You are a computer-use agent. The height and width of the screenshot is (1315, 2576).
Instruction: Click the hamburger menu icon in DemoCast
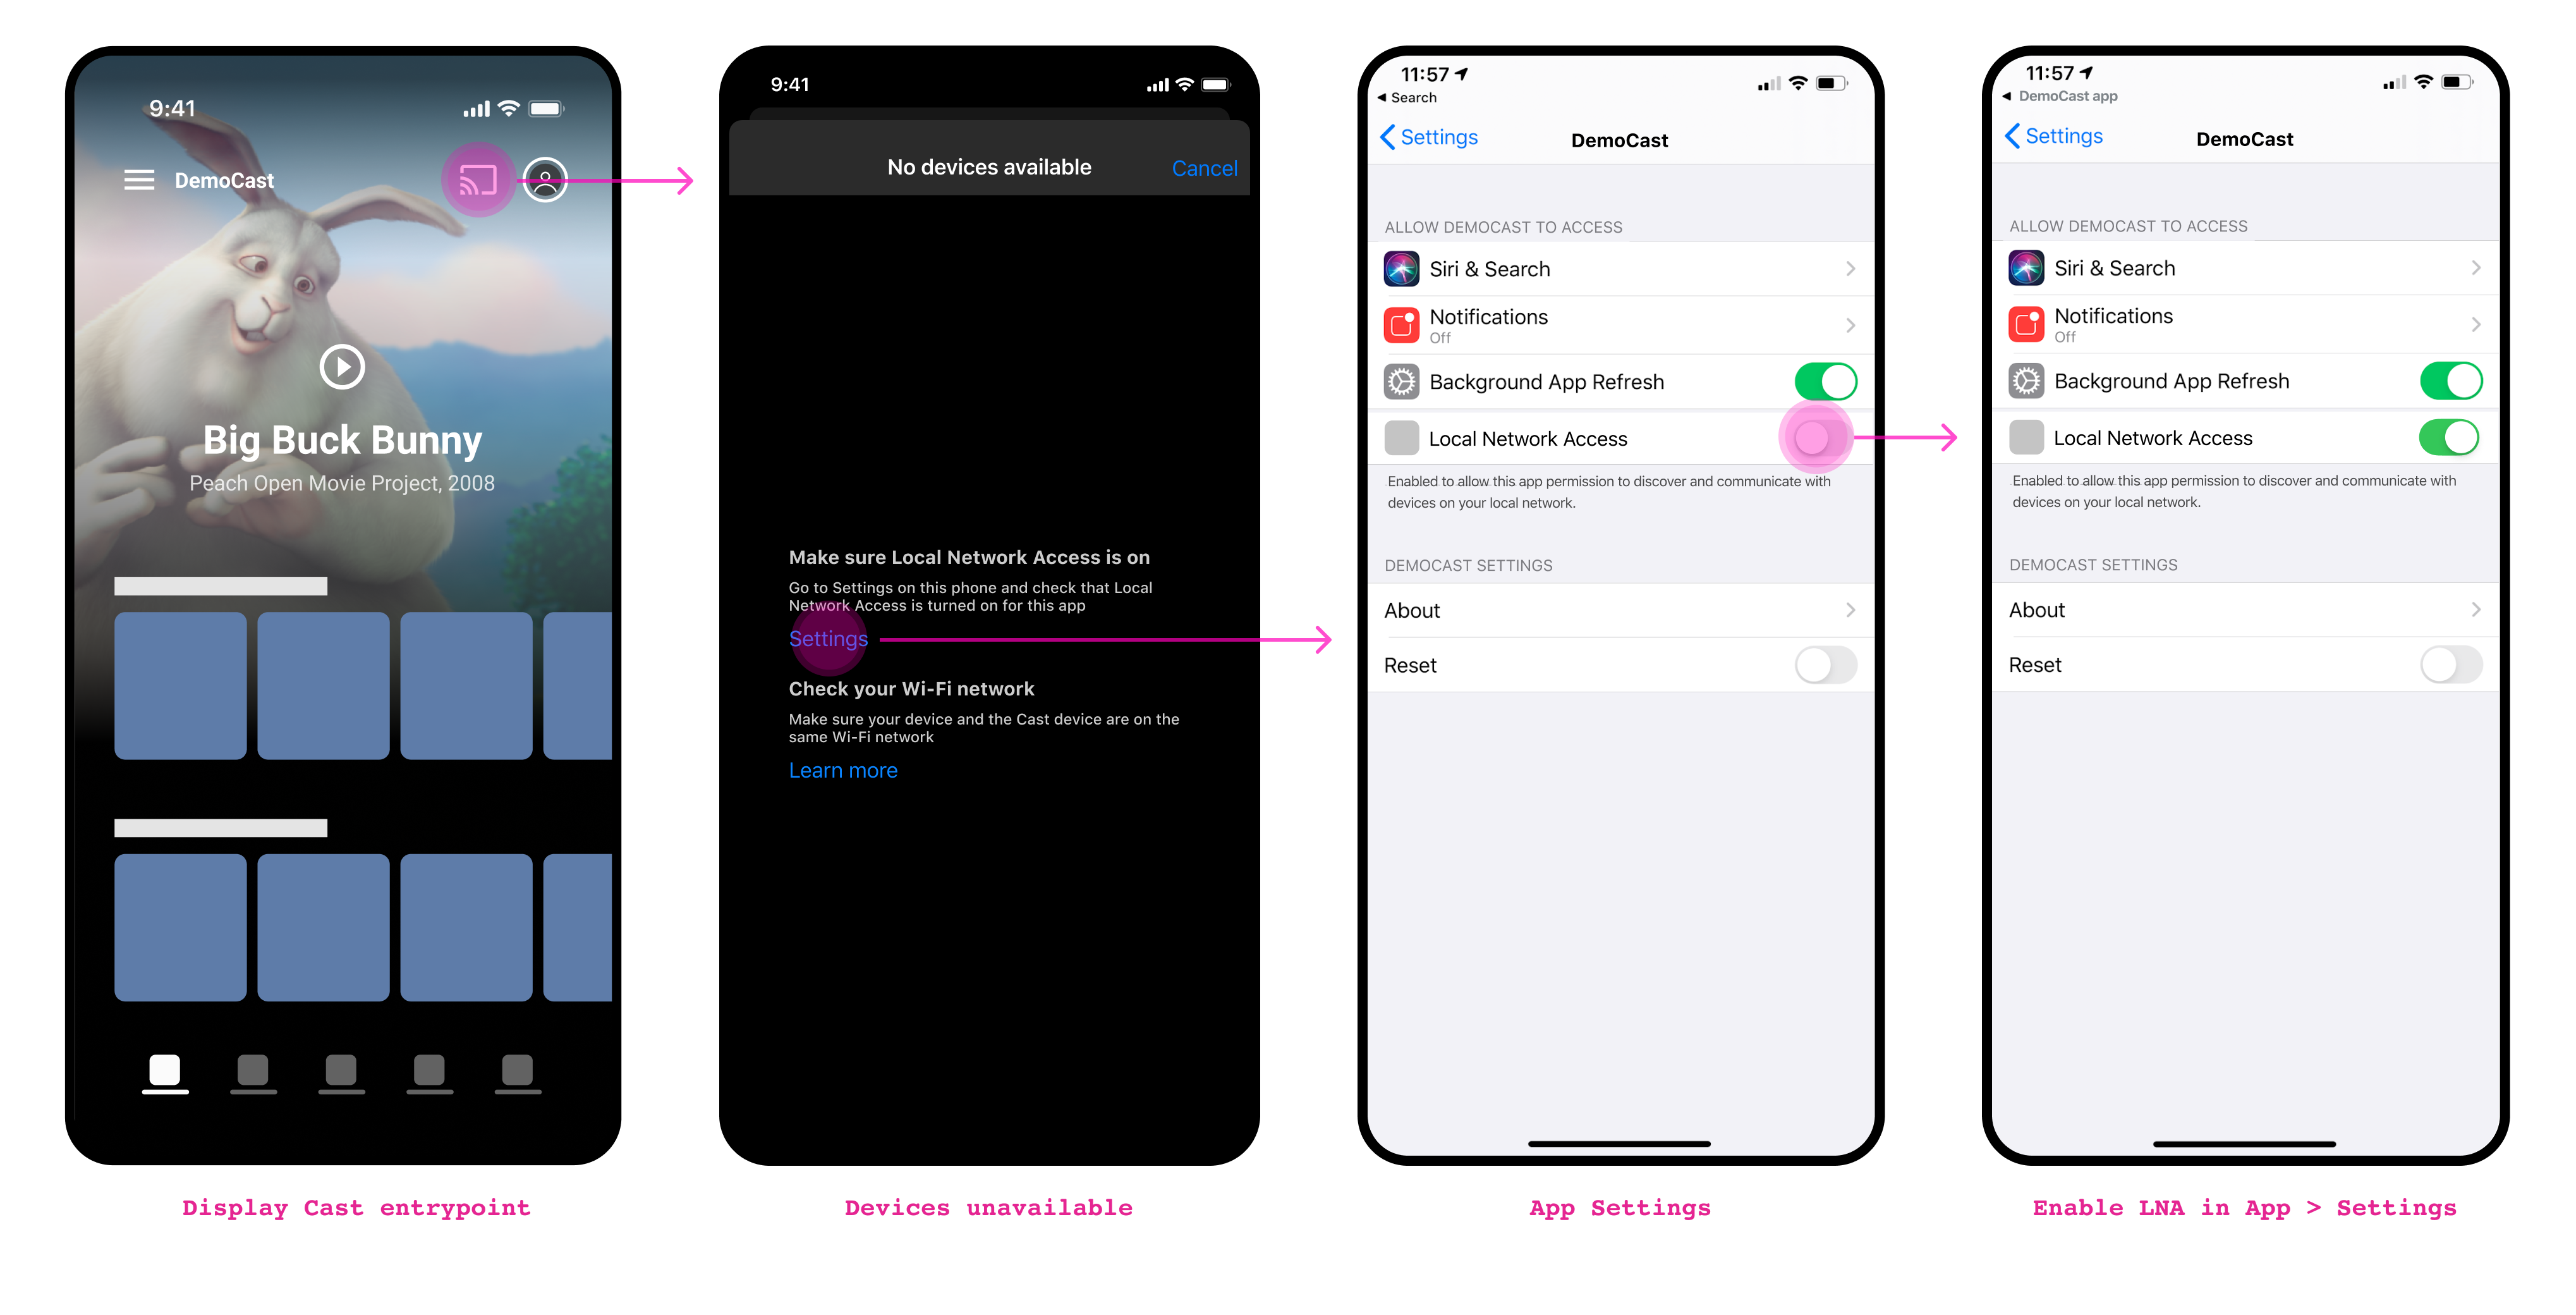pyautogui.click(x=133, y=180)
